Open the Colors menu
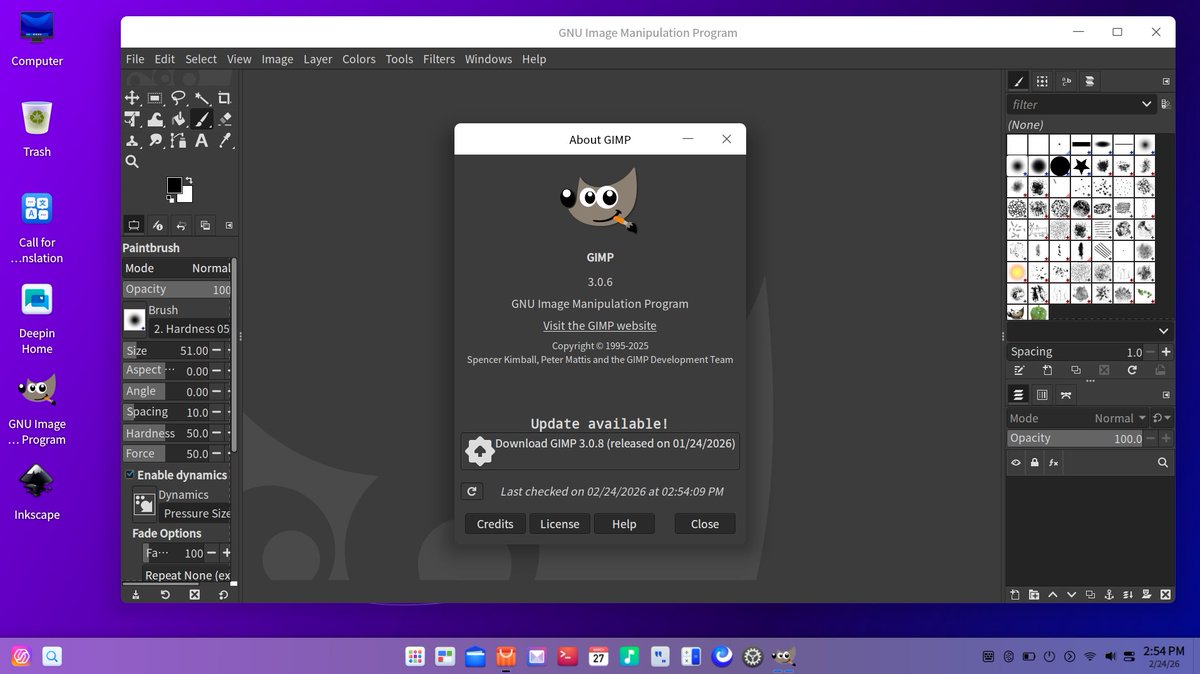Image resolution: width=1200 pixels, height=674 pixels. click(x=358, y=59)
